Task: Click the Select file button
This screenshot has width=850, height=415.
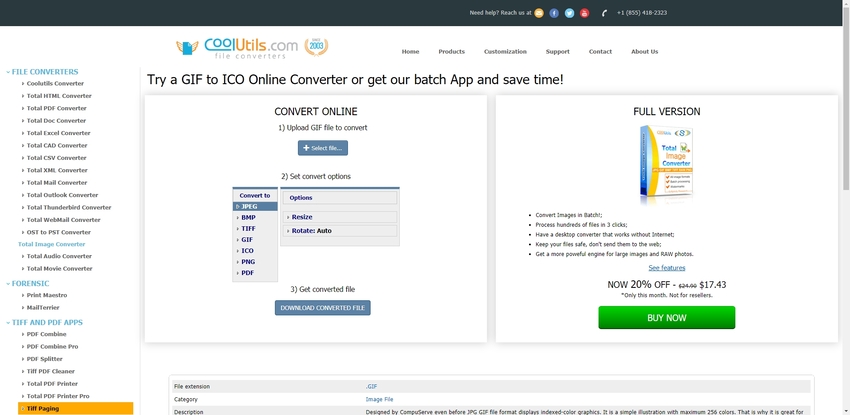Action: [322, 148]
